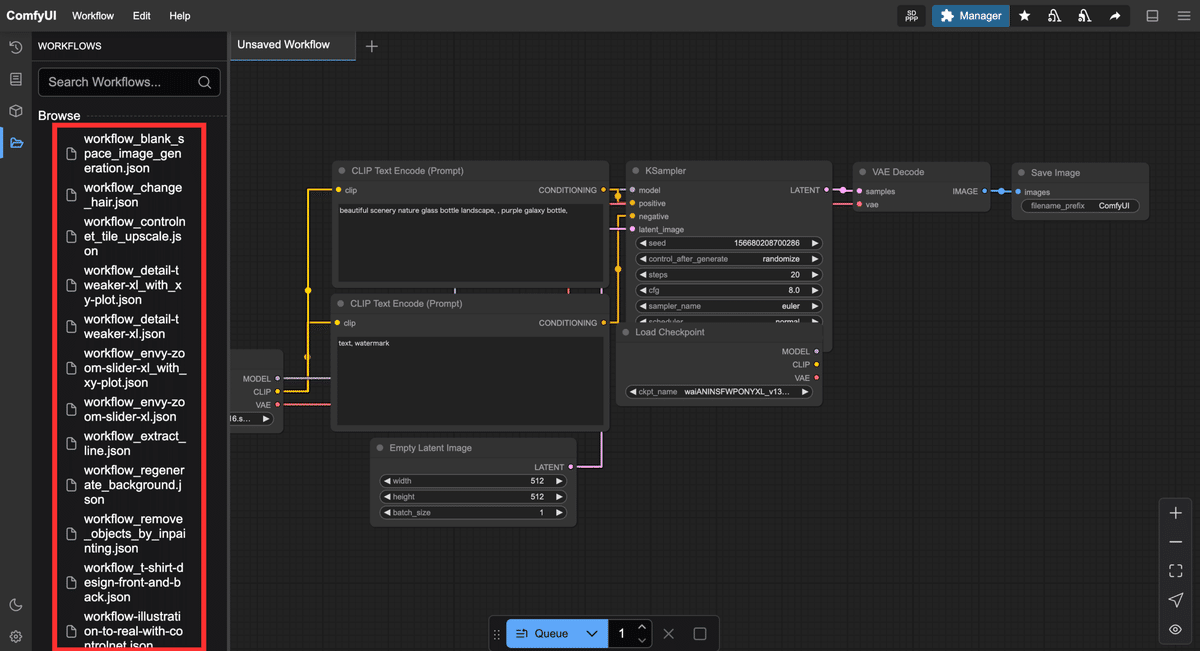The height and width of the screenshot is (651, 1200).
Task: Click the star favorites icon
Action: click(1024, 16)
